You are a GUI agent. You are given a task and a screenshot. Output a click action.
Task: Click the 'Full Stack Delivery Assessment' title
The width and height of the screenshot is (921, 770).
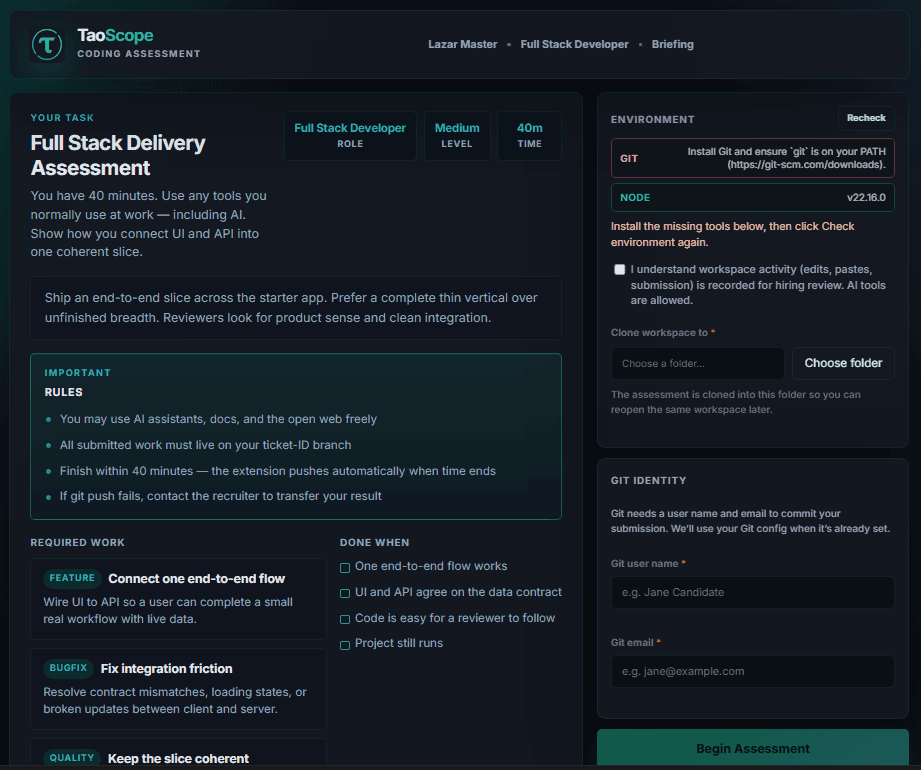pyautogui.click(x=117, y=155)
